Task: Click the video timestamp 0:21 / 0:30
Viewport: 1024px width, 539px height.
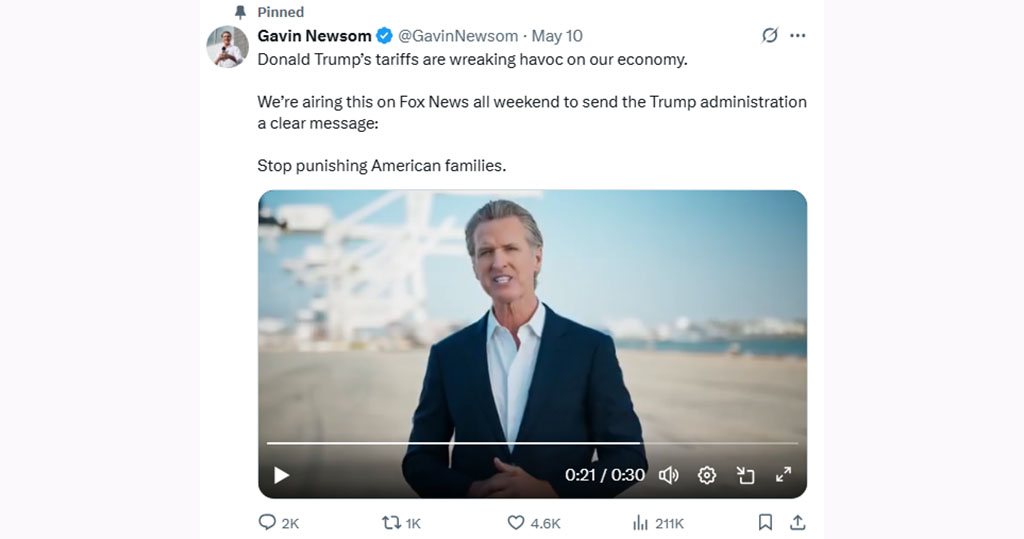Action: (605, 475)
